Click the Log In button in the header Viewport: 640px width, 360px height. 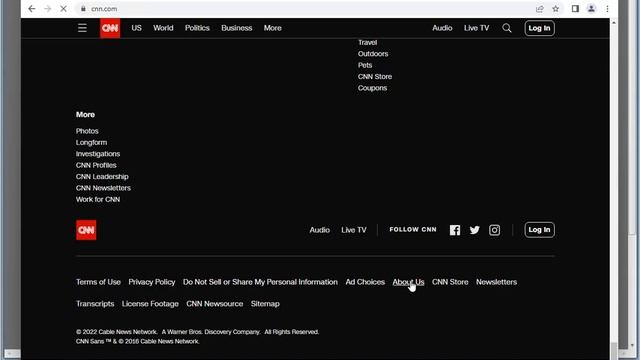539,28
